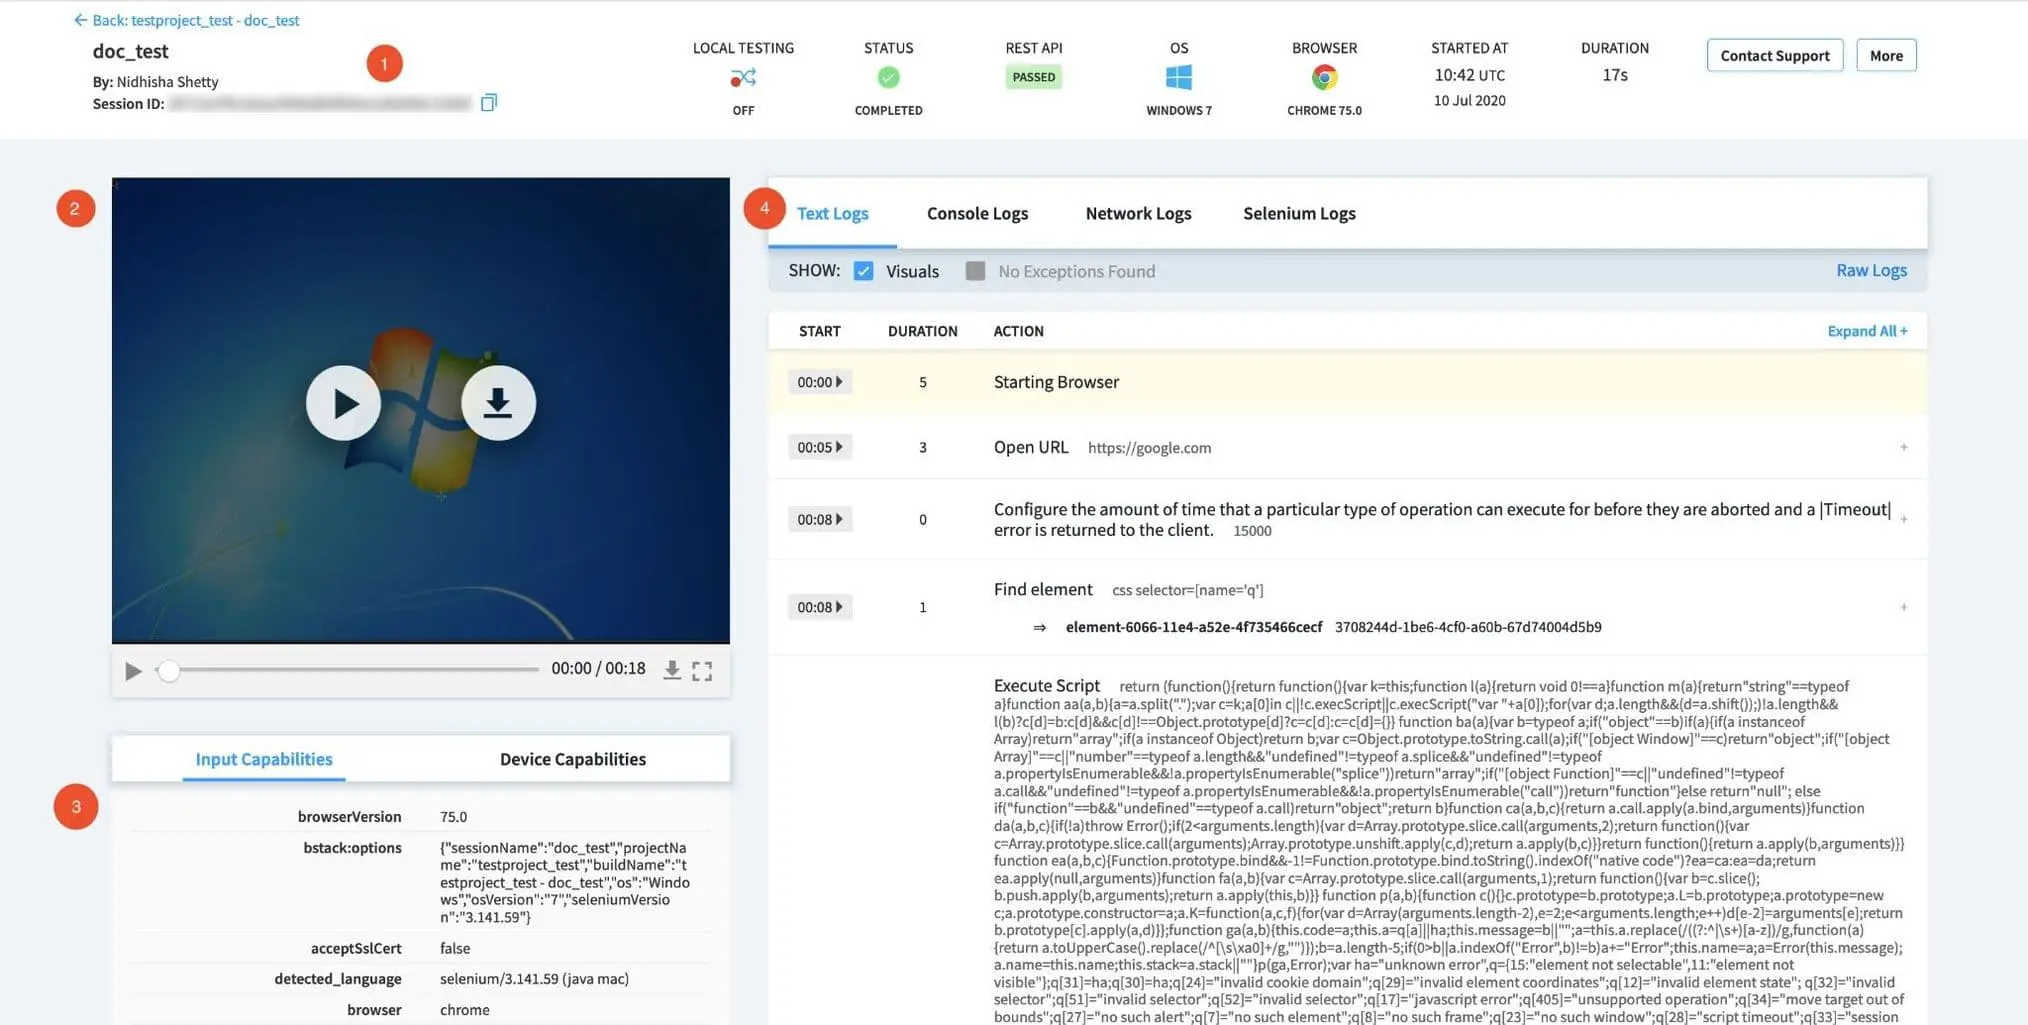Click the video seek slider handle
The height and width of the screenshot is (1025, 2028).
169,670
